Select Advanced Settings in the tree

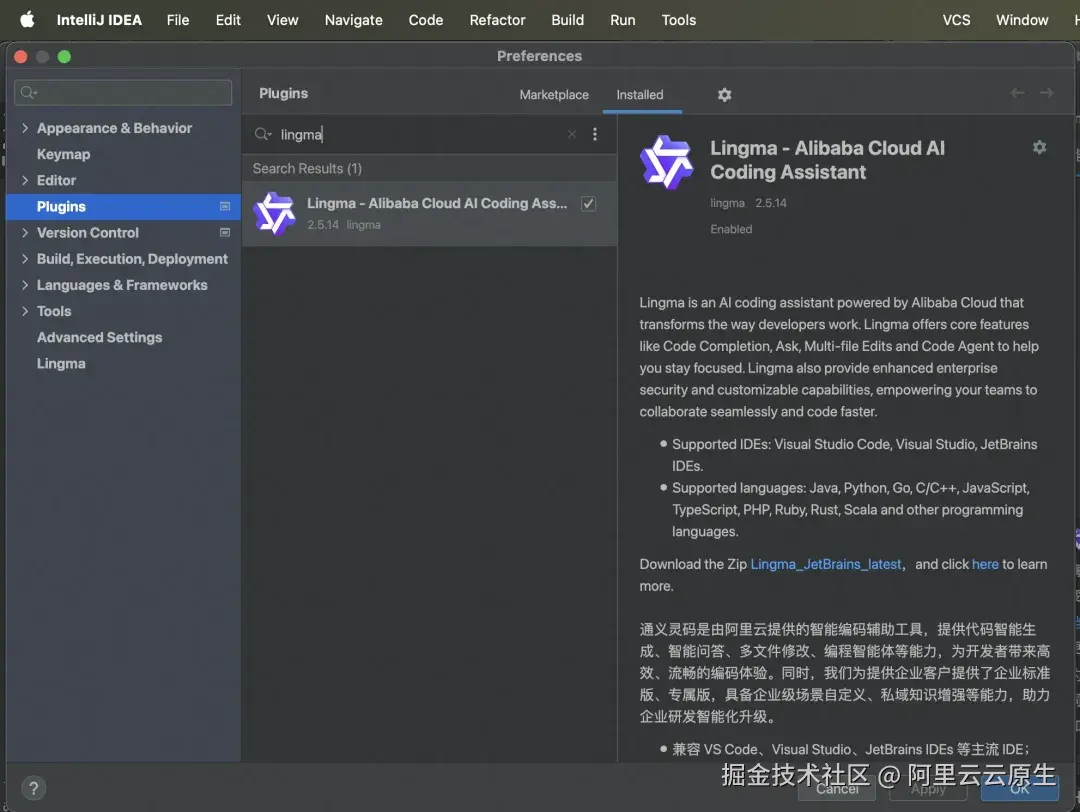(x=100, y=337)
